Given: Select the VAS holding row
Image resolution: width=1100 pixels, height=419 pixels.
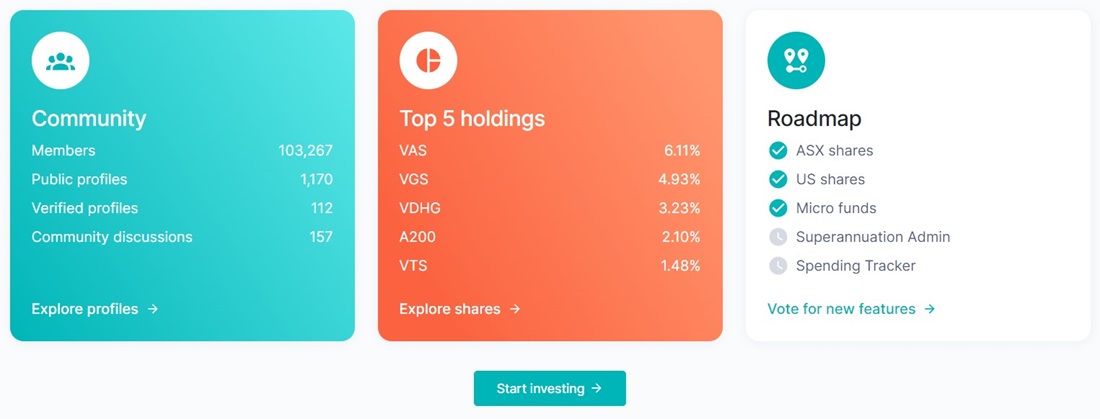Looking at the screenshot, I should click(550, 151).
